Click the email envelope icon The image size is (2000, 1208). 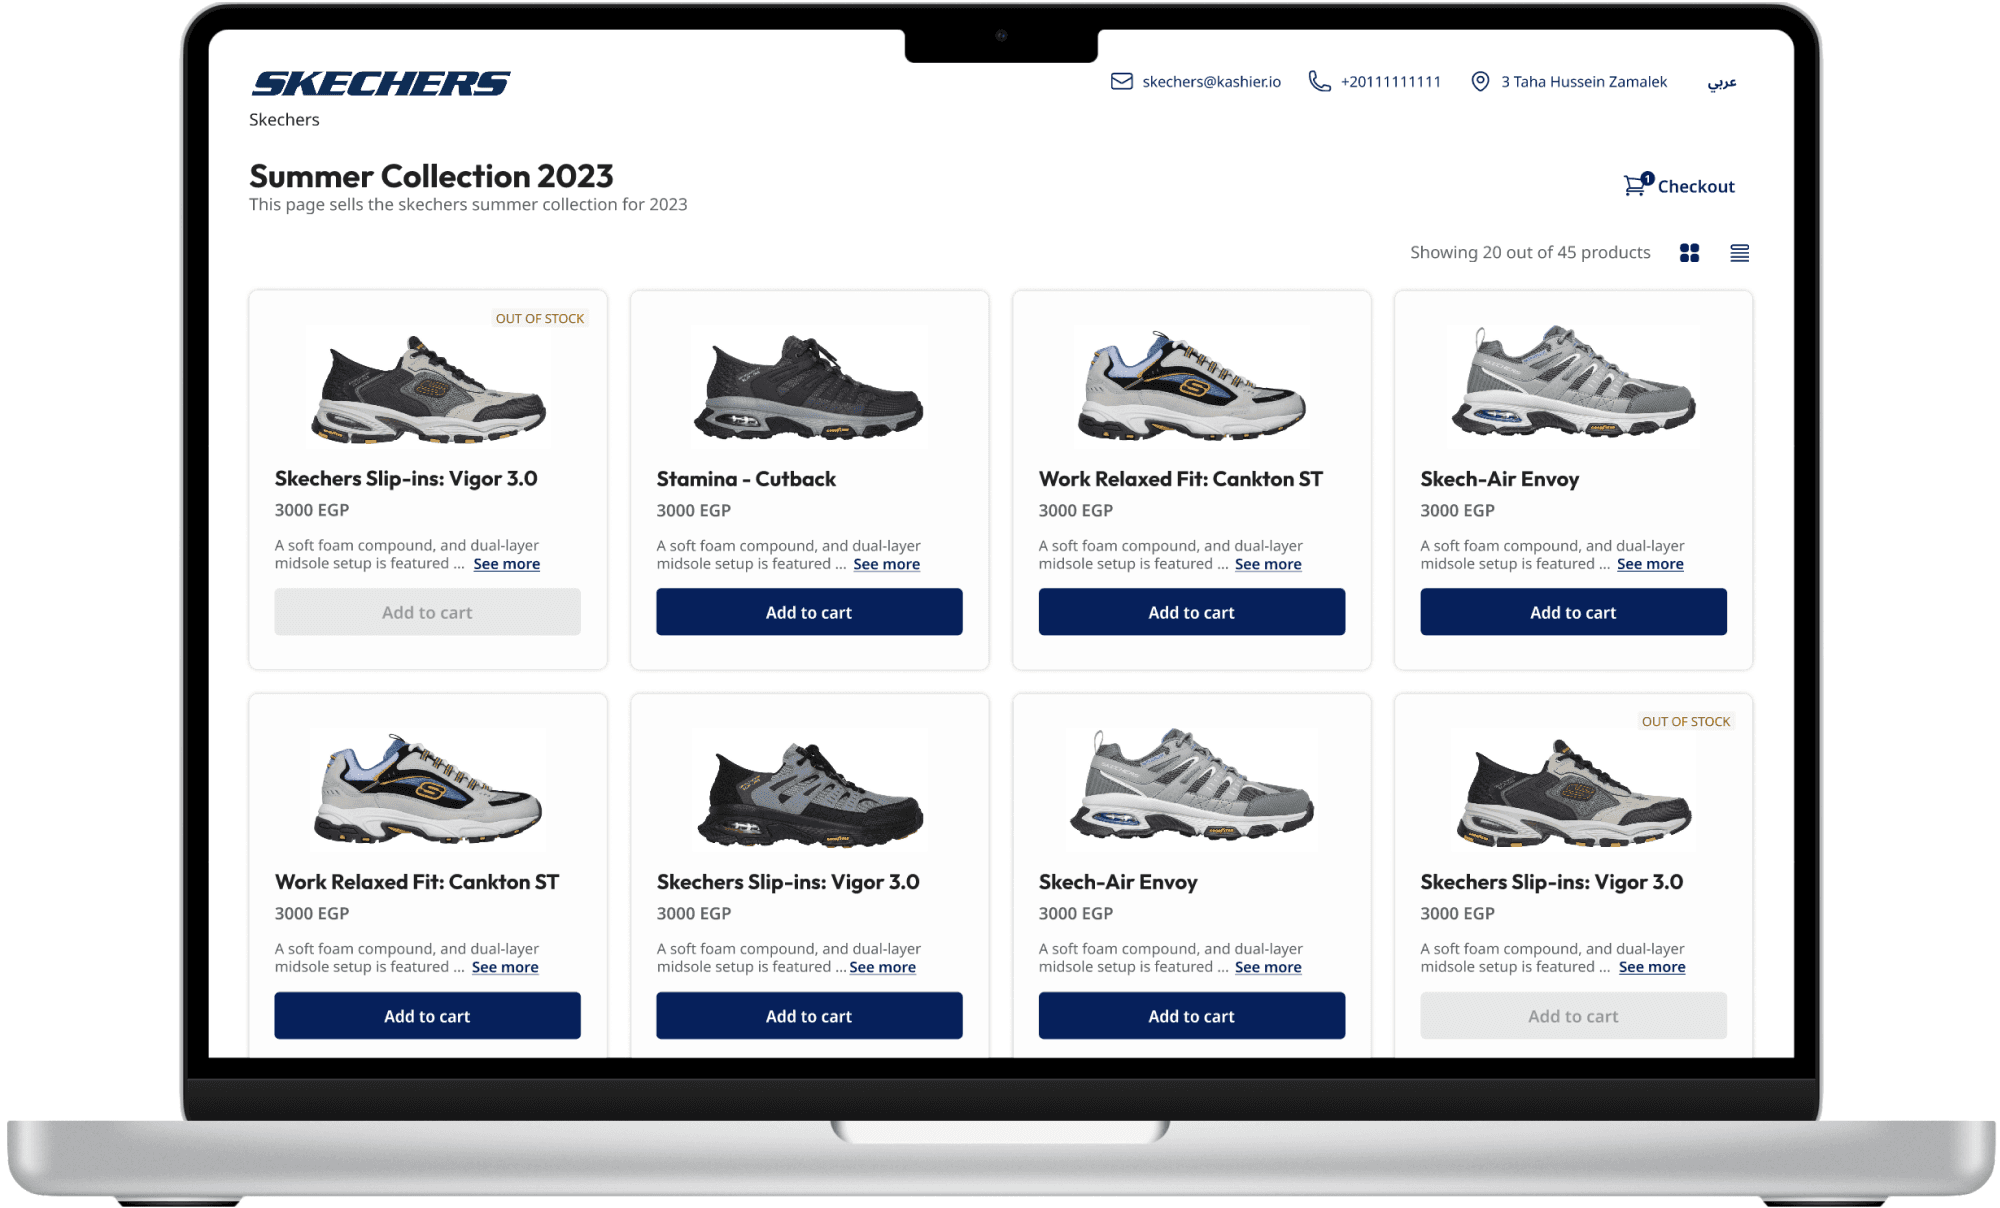(x=1121, y=81)
